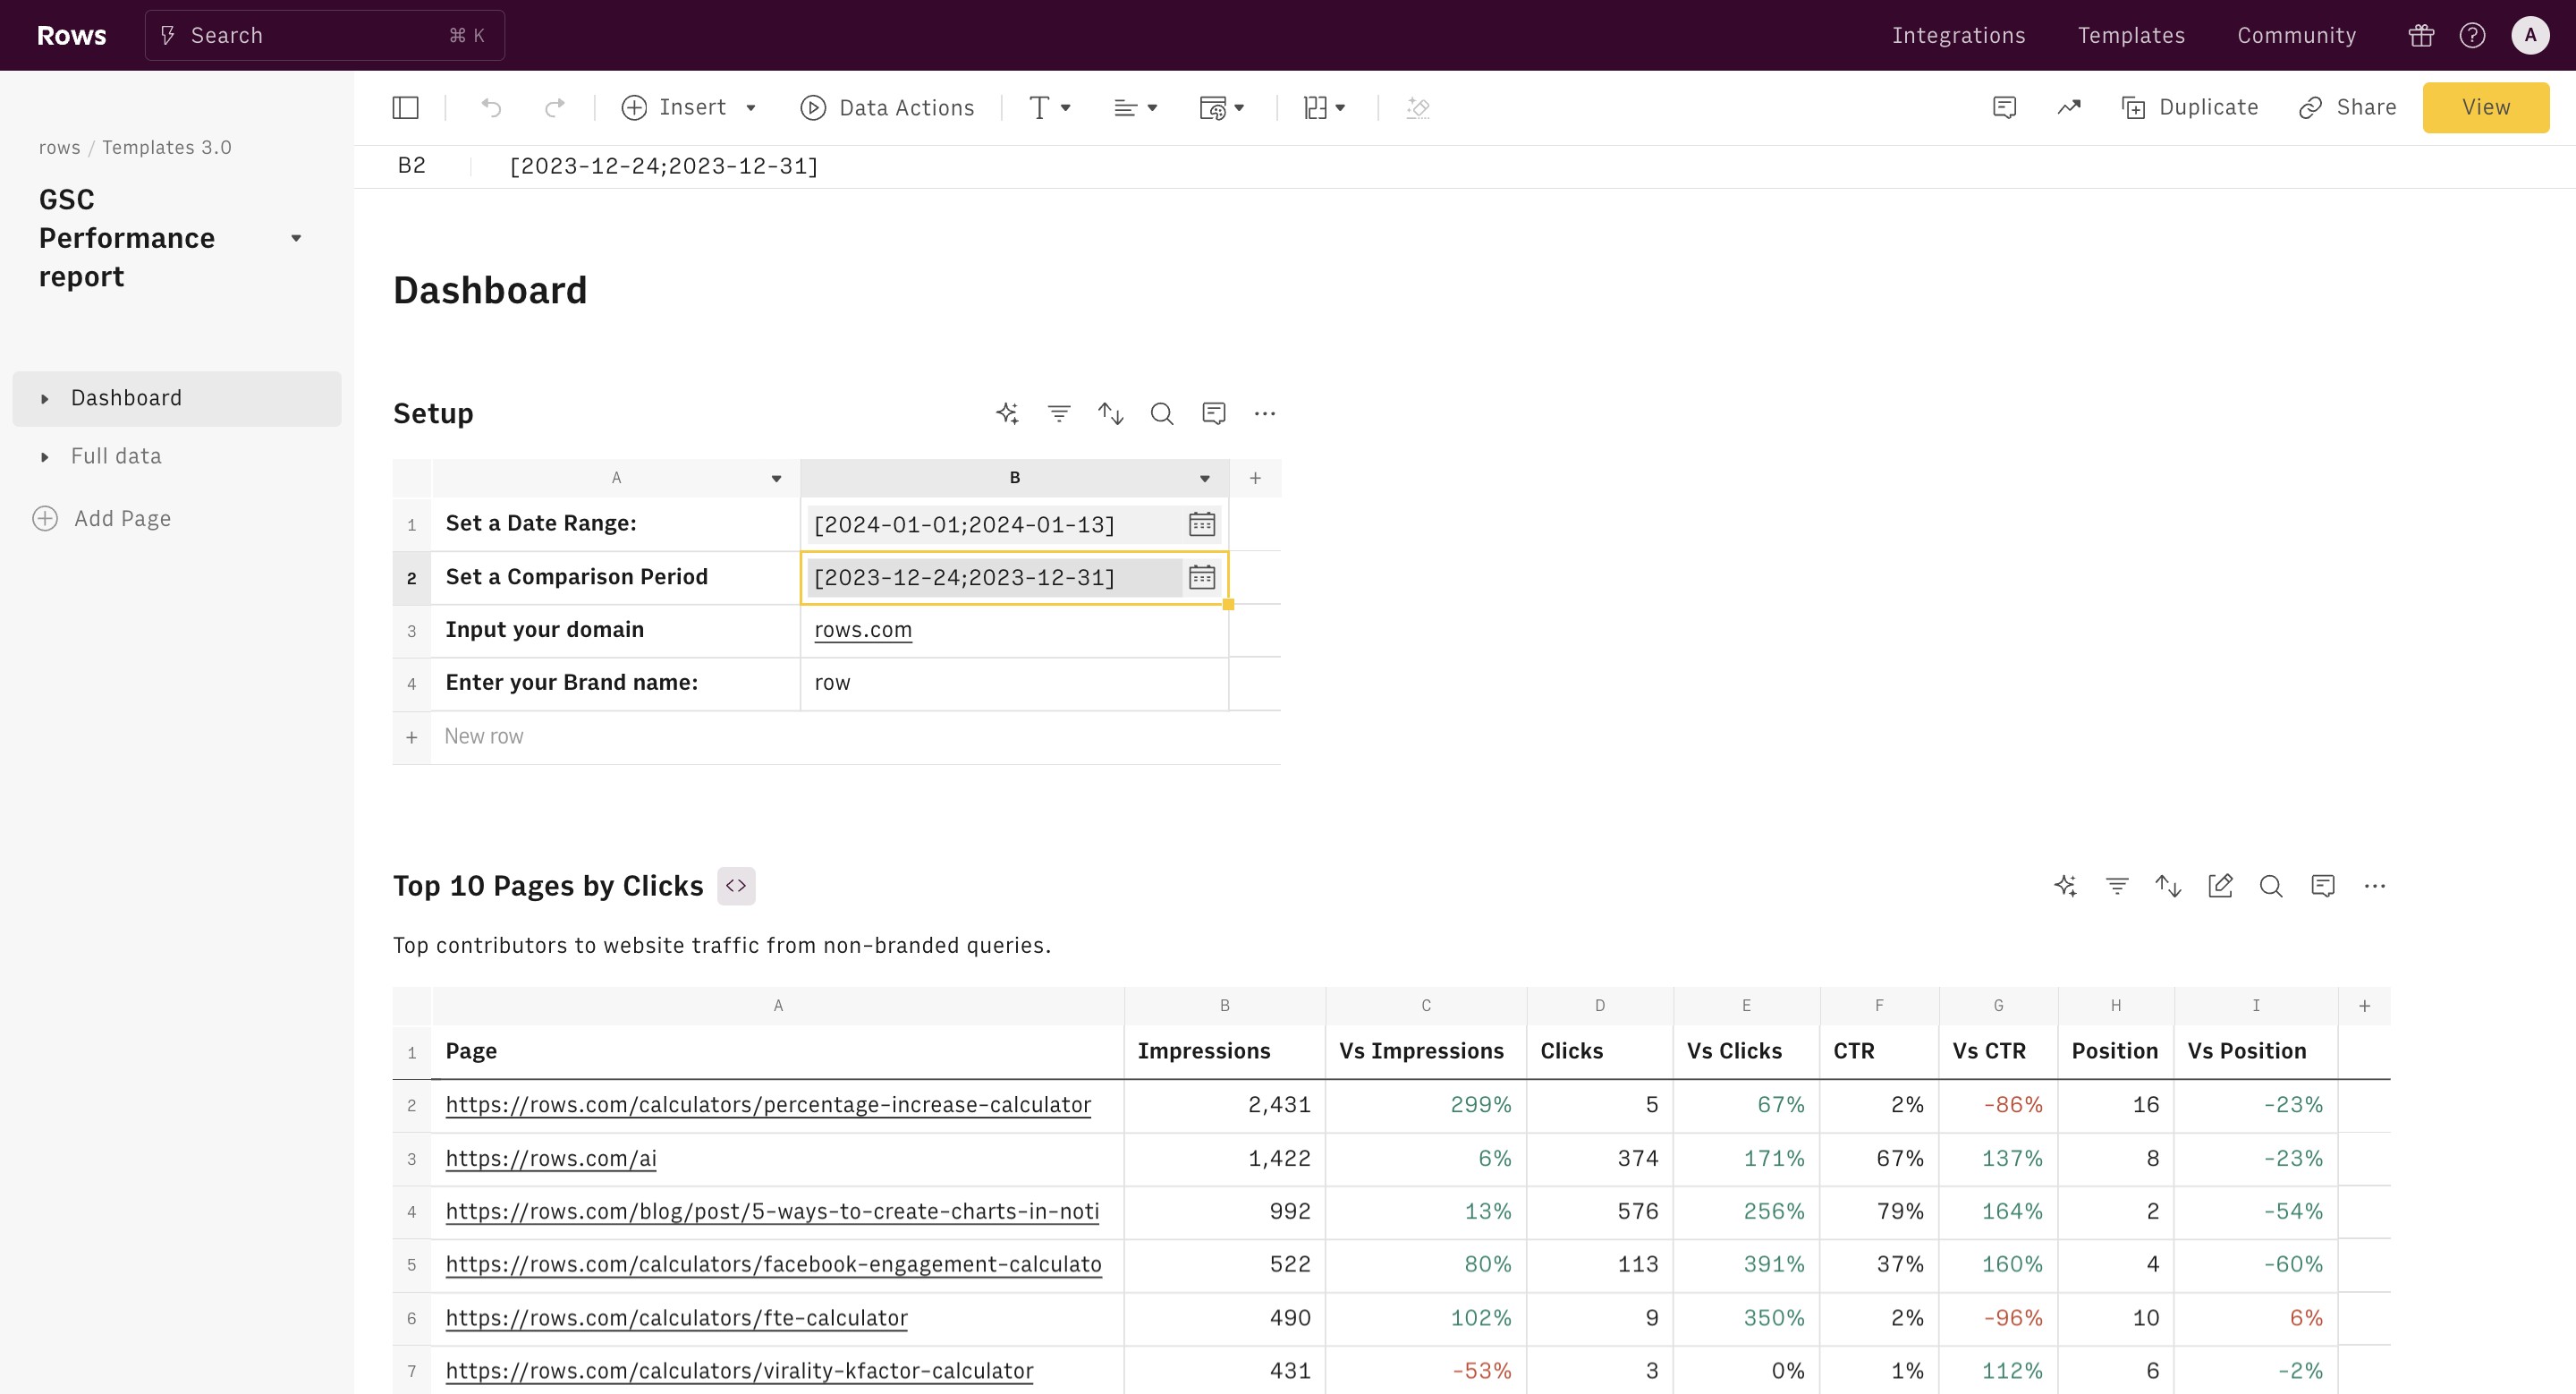Open the gift icon in top bar
This screenshot has width=2576, height=1394.
click(2420, 36)
